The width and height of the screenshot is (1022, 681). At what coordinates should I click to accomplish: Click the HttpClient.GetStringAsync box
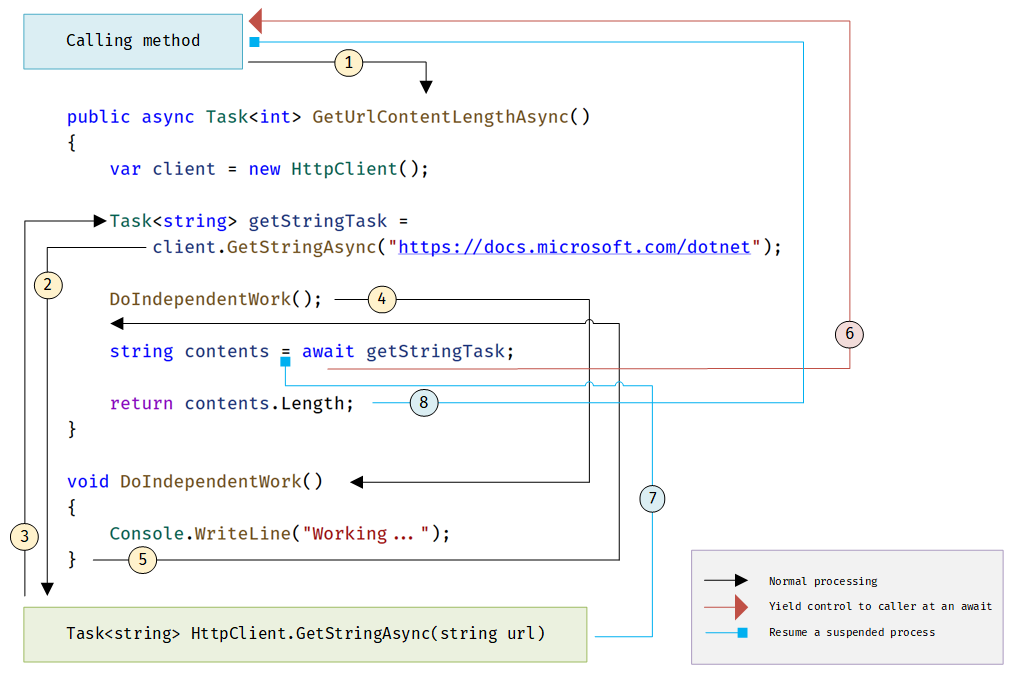click(x=305, y=633)
